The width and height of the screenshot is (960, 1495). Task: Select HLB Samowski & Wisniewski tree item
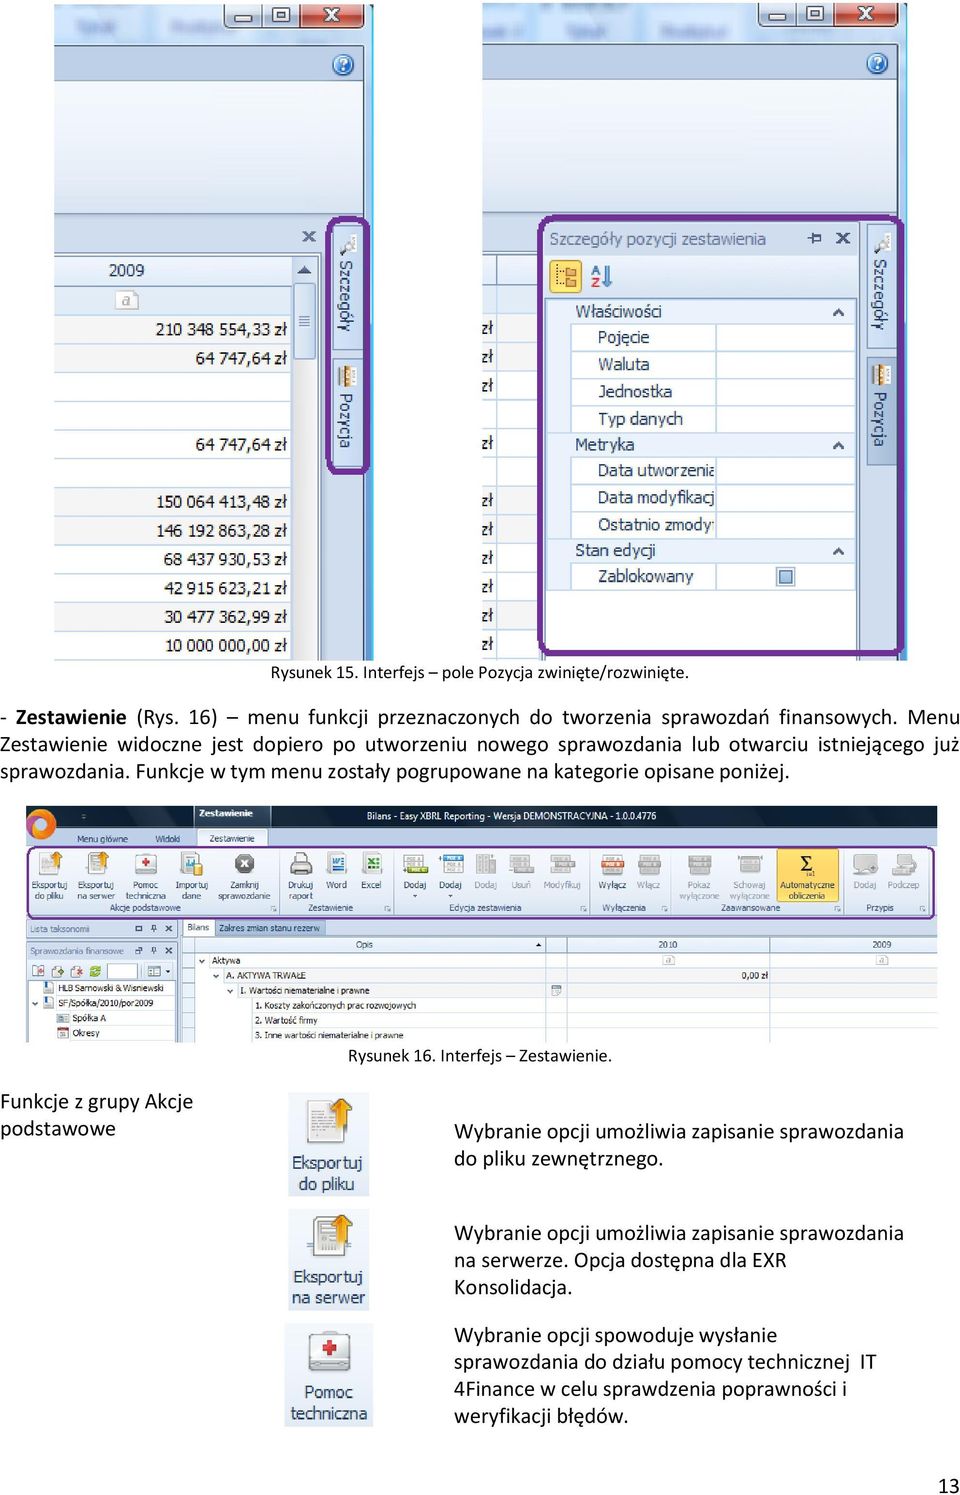tap(110, 988)
